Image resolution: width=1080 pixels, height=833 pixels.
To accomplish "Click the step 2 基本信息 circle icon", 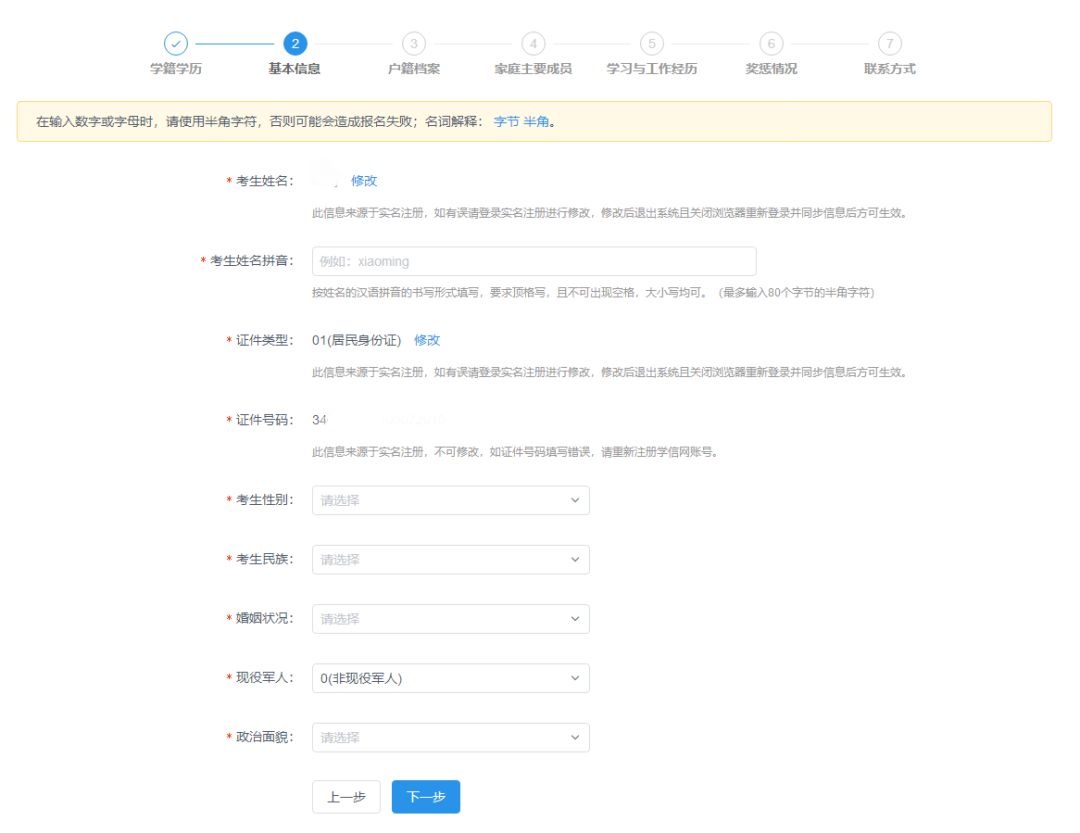I will tap(293, 44).
